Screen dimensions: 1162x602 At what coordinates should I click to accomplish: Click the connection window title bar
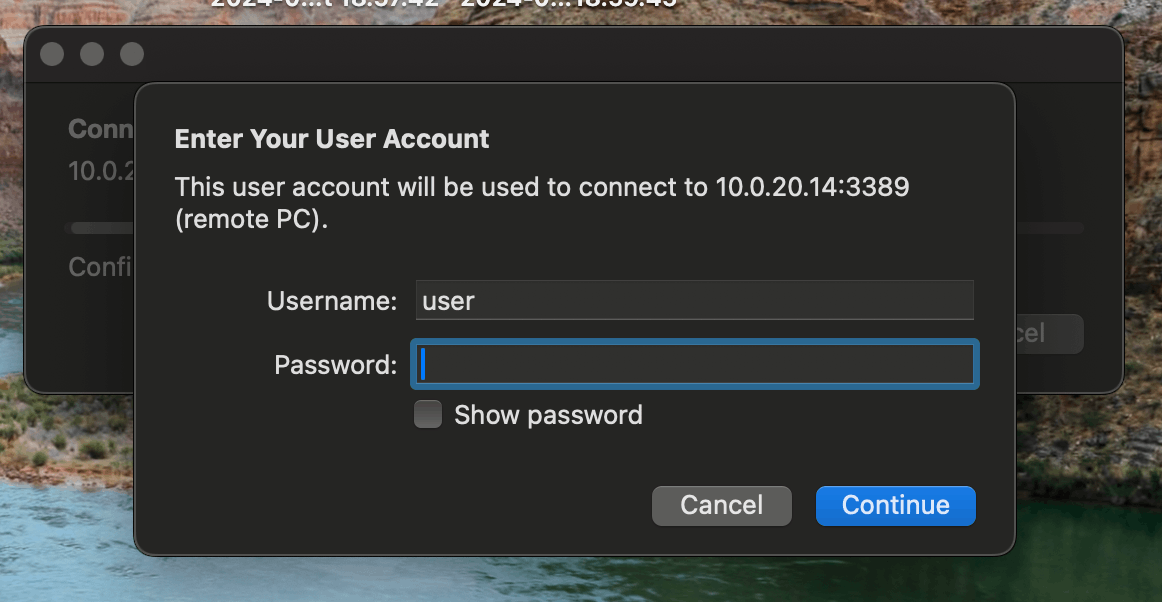pyautogui.click(x=574, y=55)
